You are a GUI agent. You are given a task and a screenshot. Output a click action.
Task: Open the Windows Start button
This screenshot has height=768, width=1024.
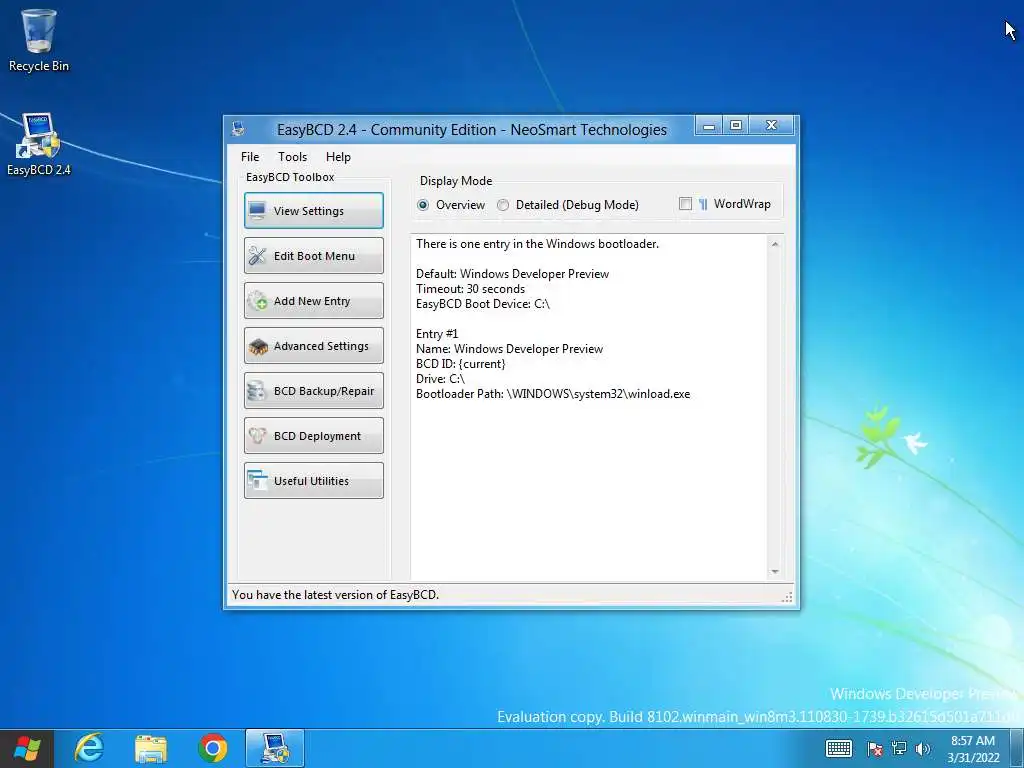click(27, 748)
